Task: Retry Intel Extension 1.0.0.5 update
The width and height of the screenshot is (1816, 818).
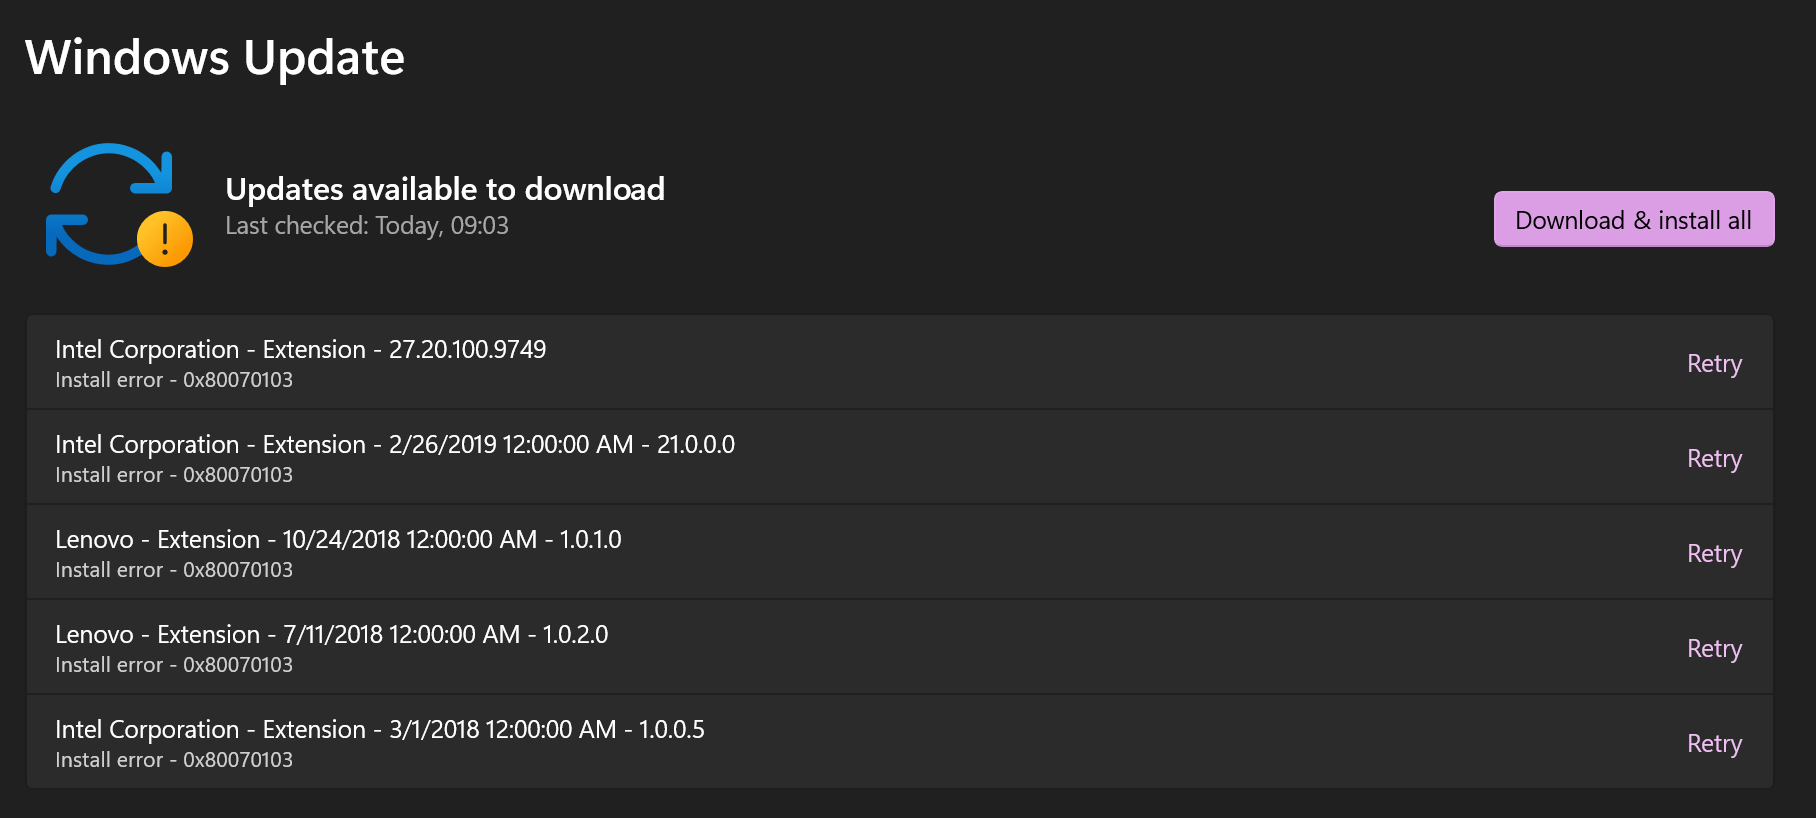Action: pyautogui.click(x=1714, y=743)
